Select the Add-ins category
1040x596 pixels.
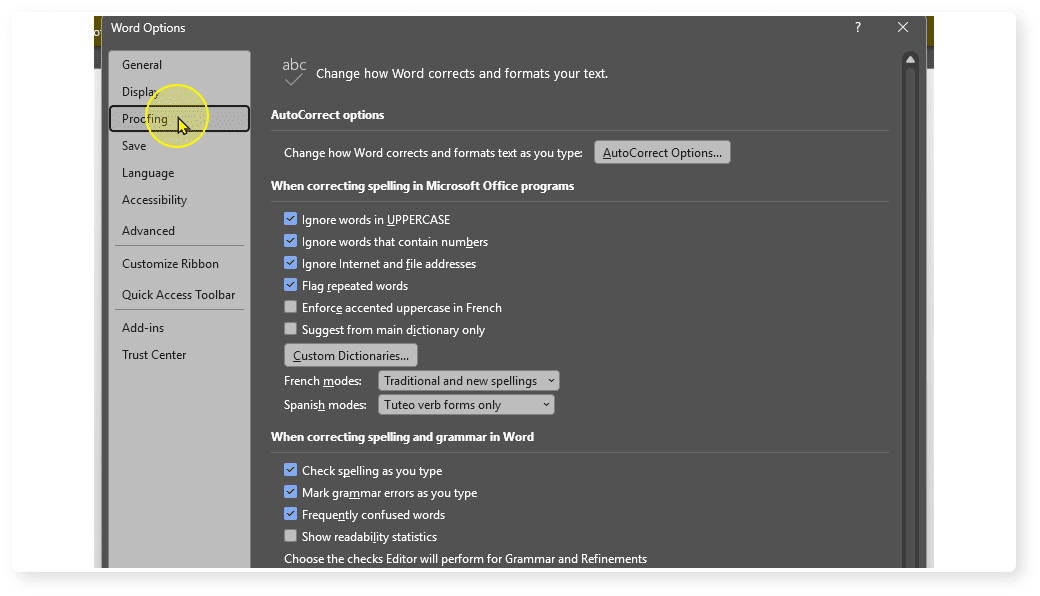tap(179, 328)
